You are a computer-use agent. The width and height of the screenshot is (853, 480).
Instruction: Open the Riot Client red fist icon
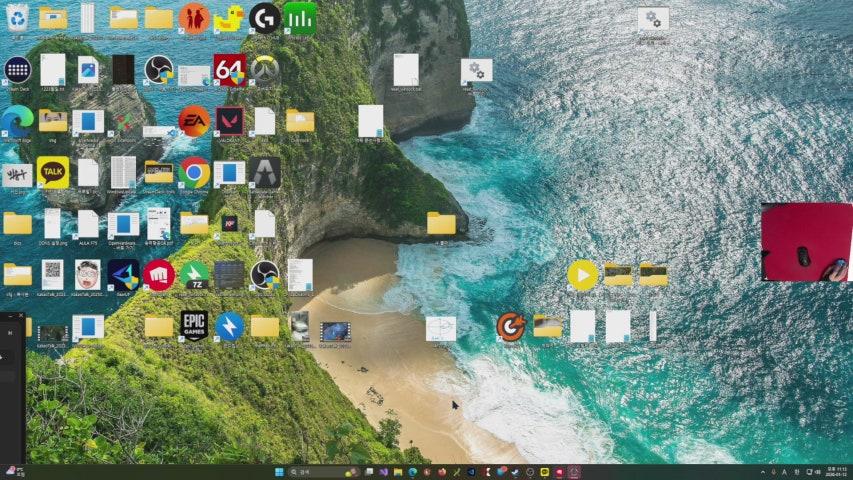pyautogui.click(x=158, y=274)
